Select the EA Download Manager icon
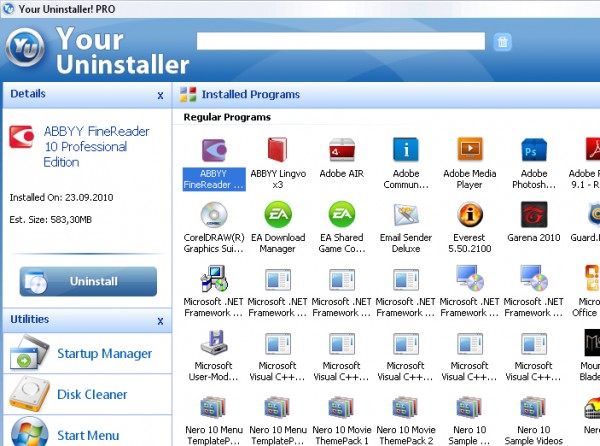Image resolution: width=600 pixels, height=446 pixels. tap(277, 214)
